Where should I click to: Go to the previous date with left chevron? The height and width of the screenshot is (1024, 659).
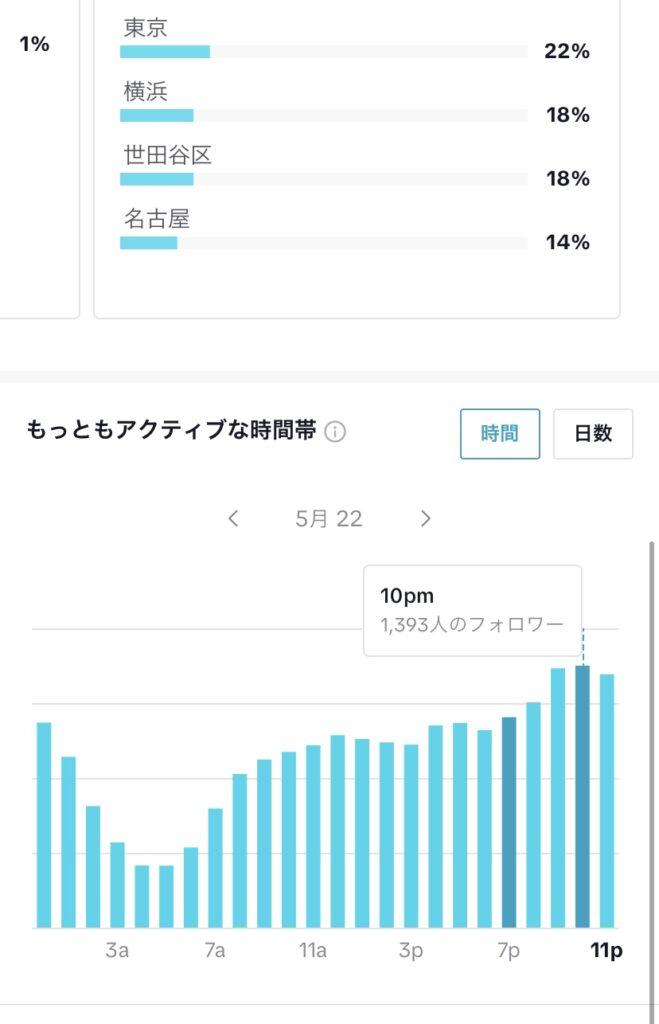pos(233,518)
